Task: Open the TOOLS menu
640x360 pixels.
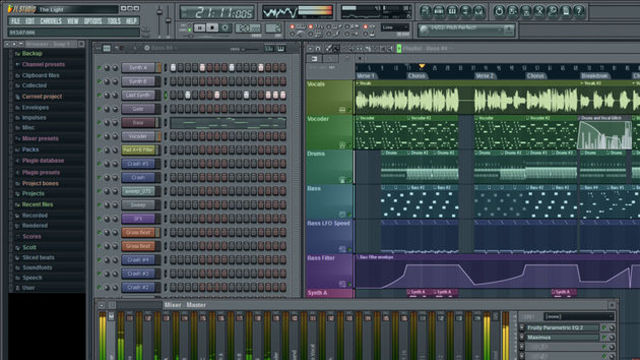Action: pos(114,21)
